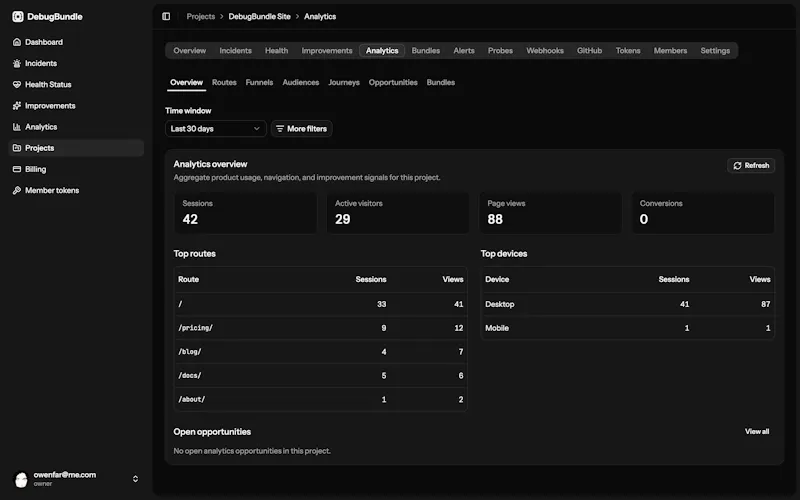
Task: Click the root "/" route row
Action: click(x=320, y=304)
